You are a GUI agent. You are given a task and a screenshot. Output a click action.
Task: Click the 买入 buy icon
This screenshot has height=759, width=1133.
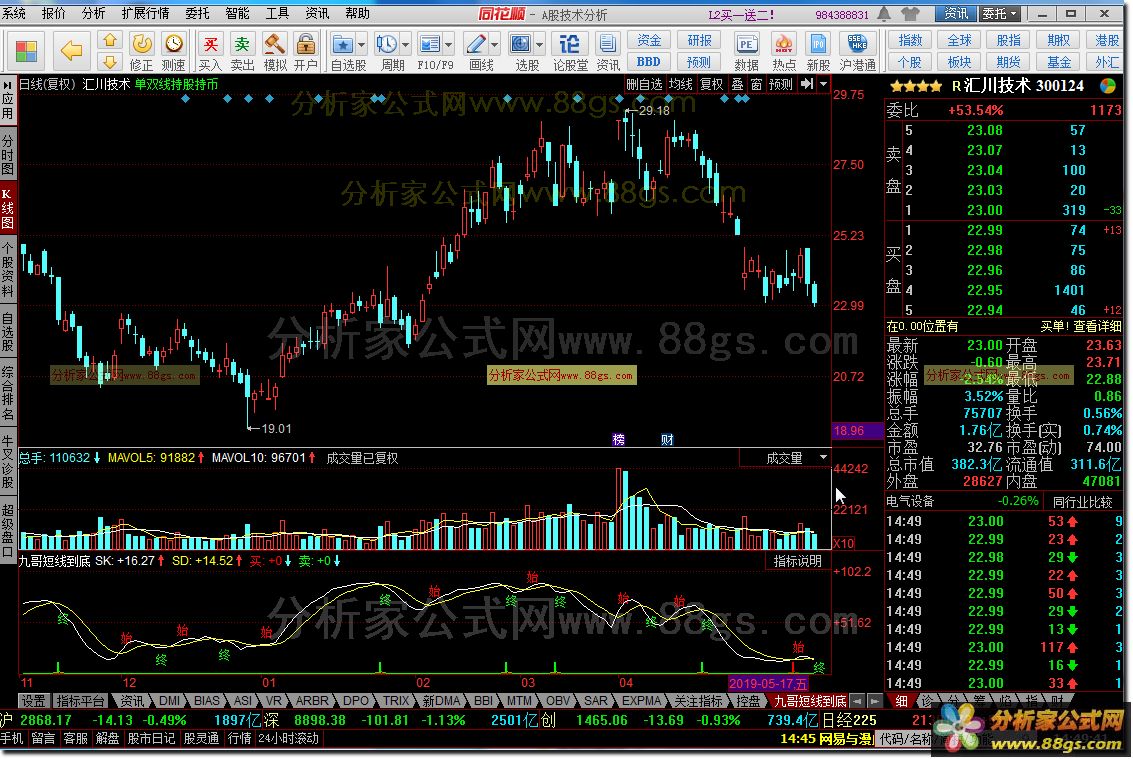210,45
